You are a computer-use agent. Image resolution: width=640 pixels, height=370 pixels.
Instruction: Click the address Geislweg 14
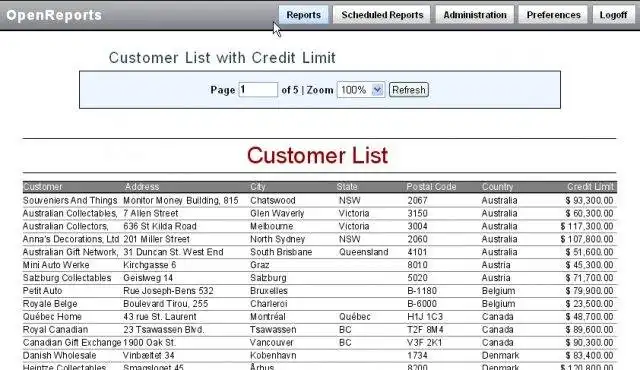tap(148, 278)
